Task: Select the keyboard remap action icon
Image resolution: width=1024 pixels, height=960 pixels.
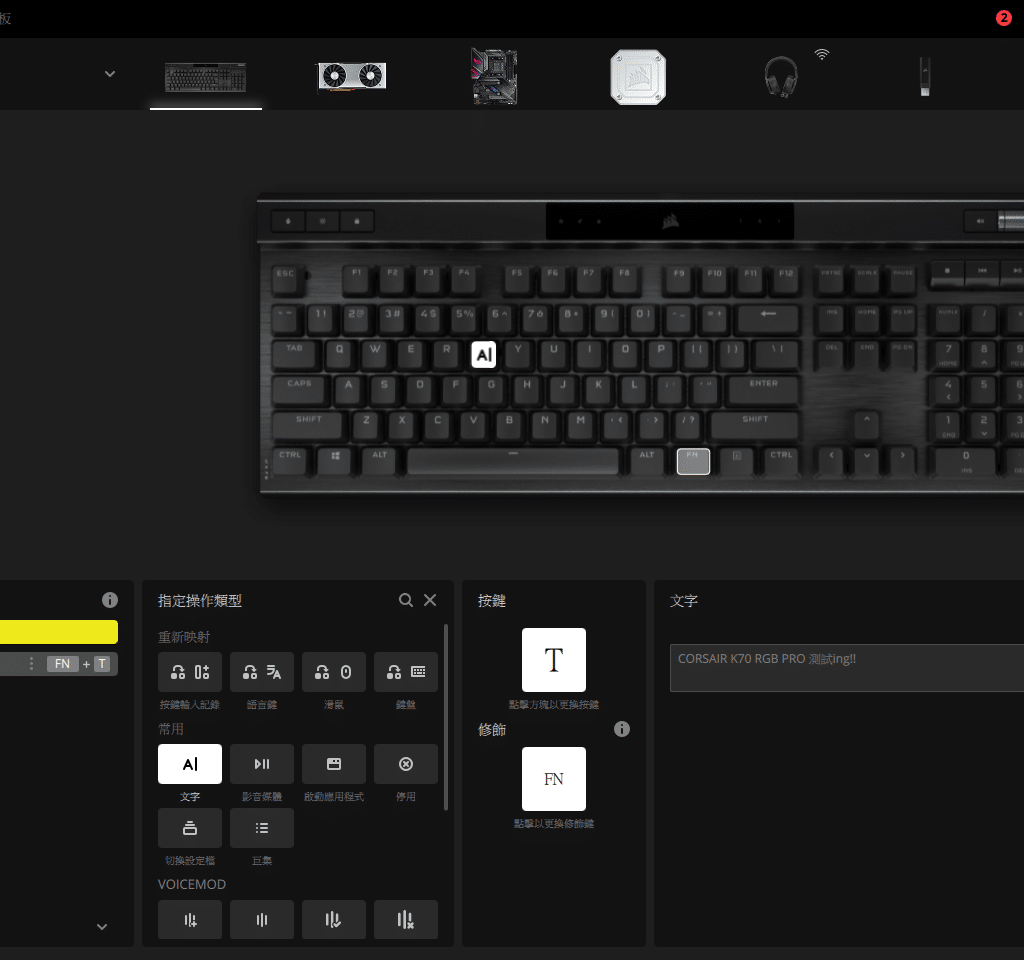Action: tap(406, 672)
